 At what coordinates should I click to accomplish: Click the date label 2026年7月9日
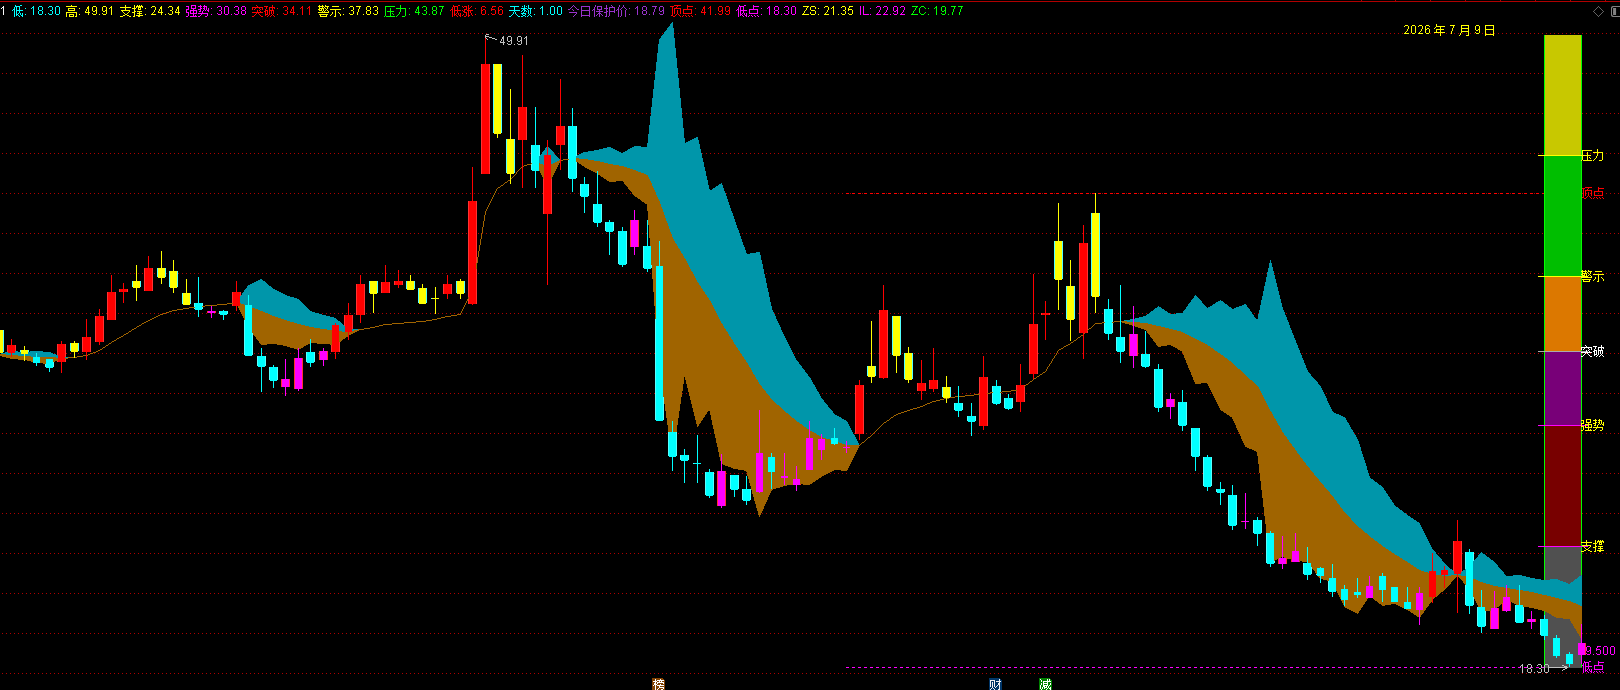[1449, 31]
